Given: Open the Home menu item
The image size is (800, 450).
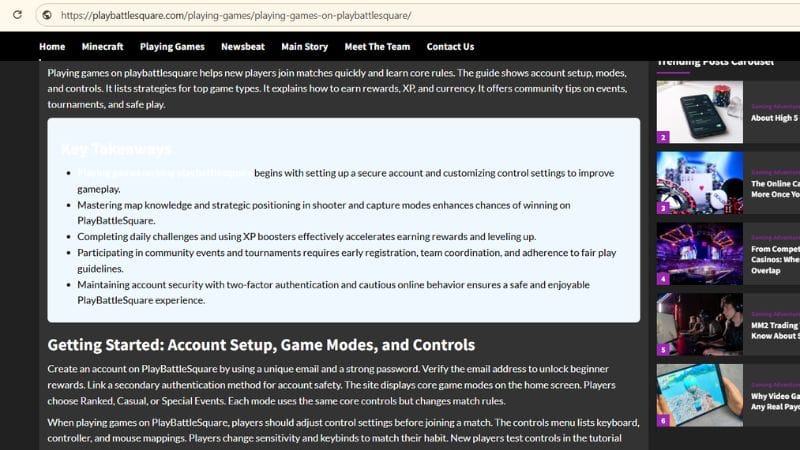Looking at the screenshot, I should coord(52,46).
